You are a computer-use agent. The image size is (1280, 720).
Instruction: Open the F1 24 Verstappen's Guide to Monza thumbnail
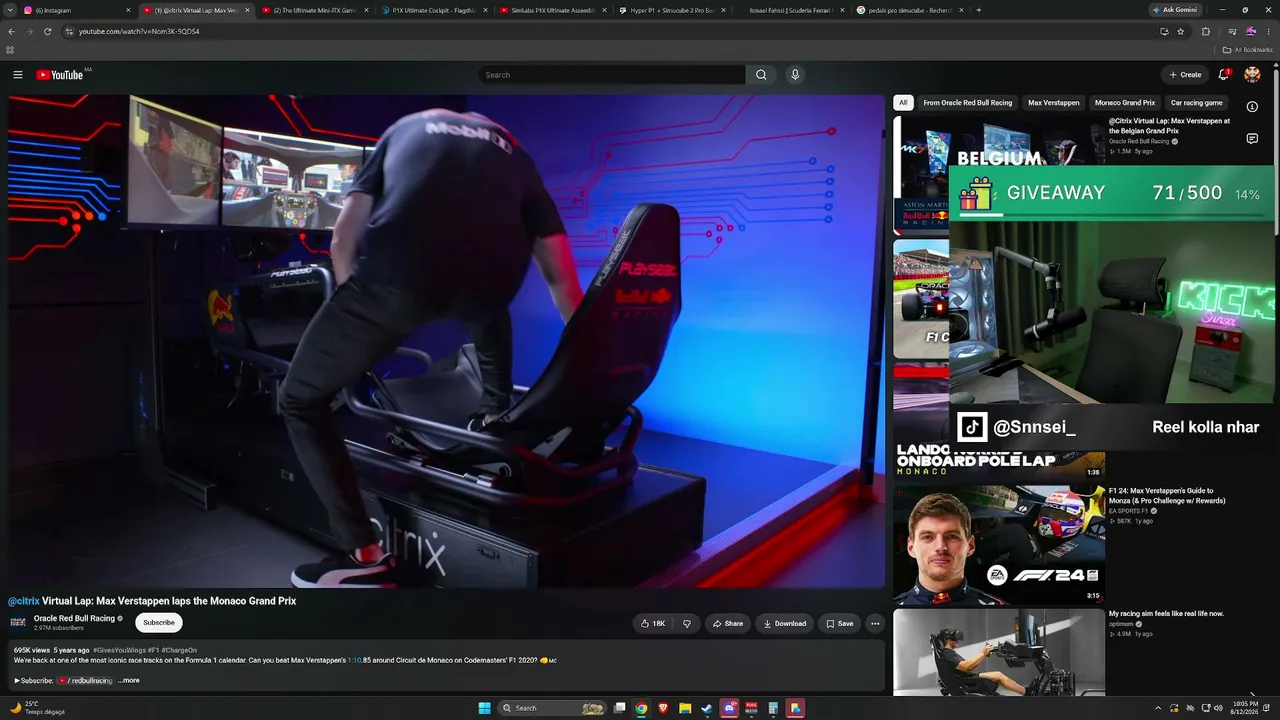point(999,545)
